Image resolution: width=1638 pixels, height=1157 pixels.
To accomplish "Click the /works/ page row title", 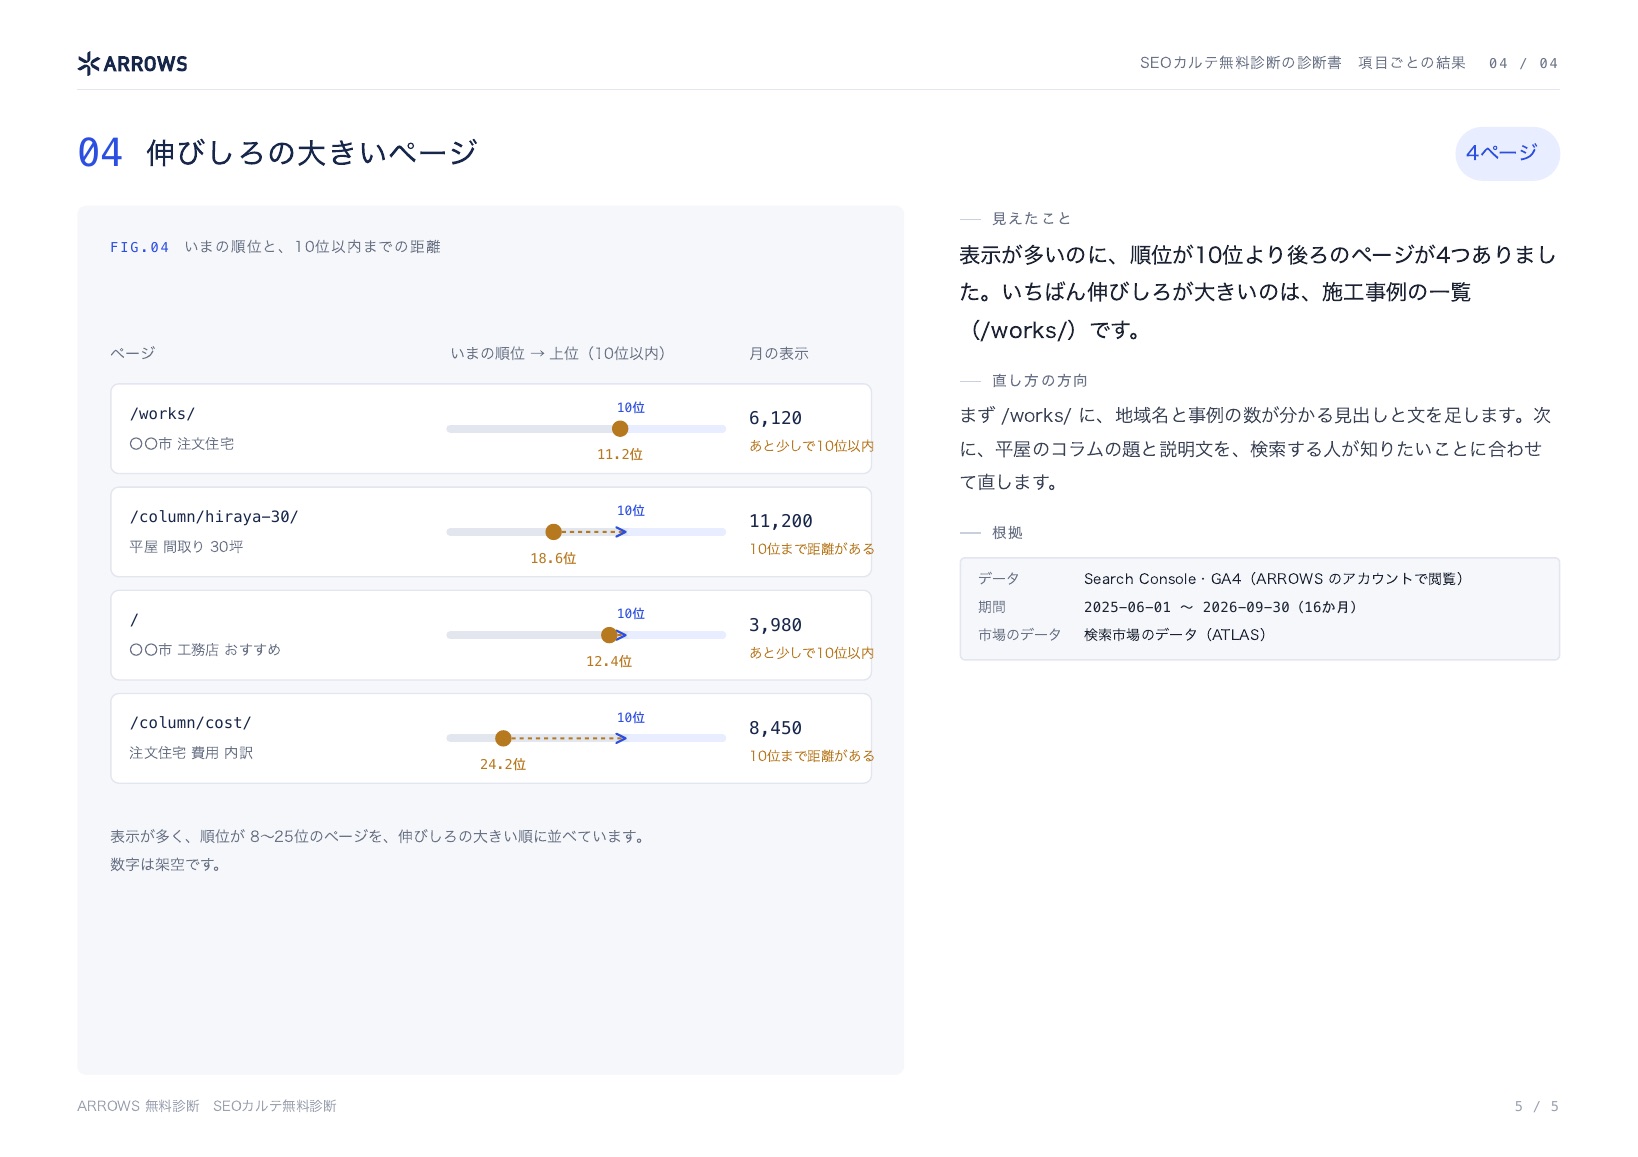I will click(162, 414).
